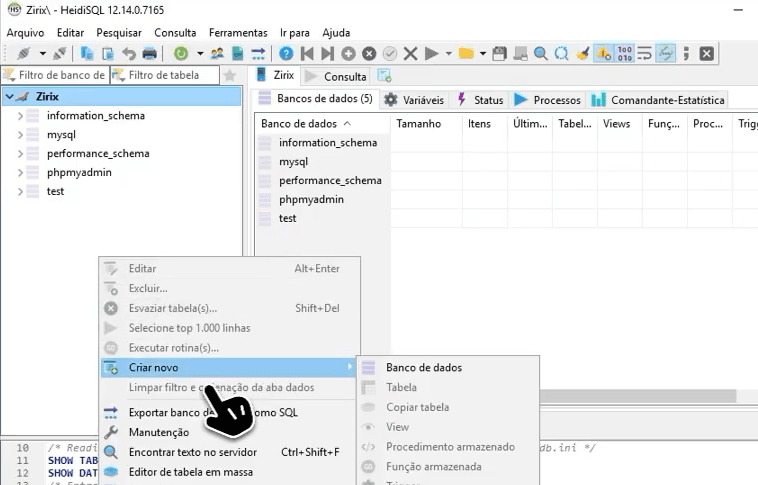Click the dark X icon at the toolbar end
This screenshot has height=485, width=758.
pos(706,53)
